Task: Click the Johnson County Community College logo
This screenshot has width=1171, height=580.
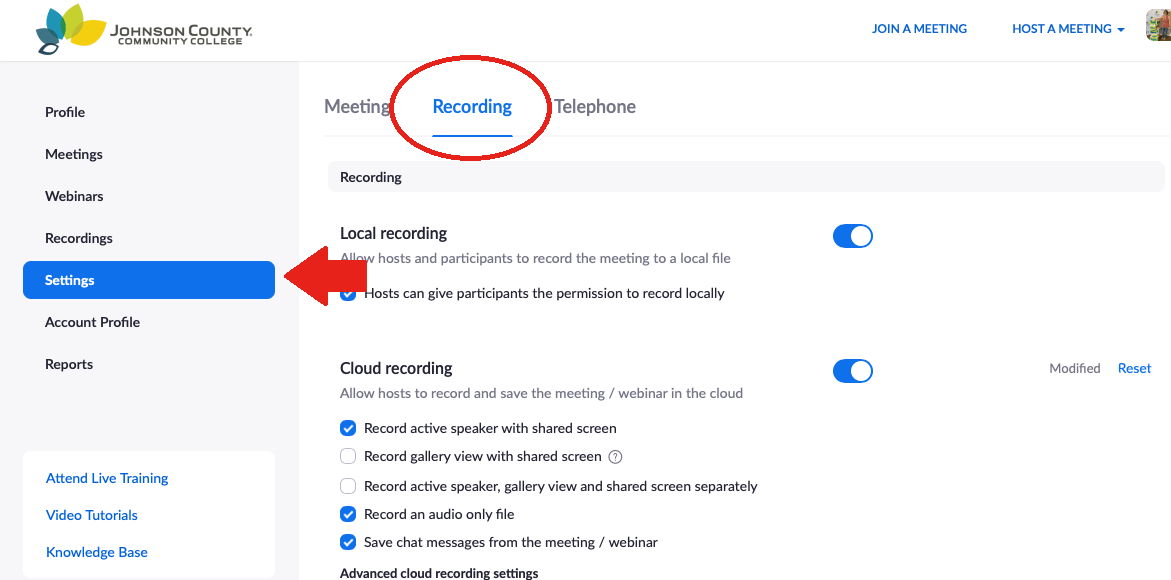Action: click(144, 30)
